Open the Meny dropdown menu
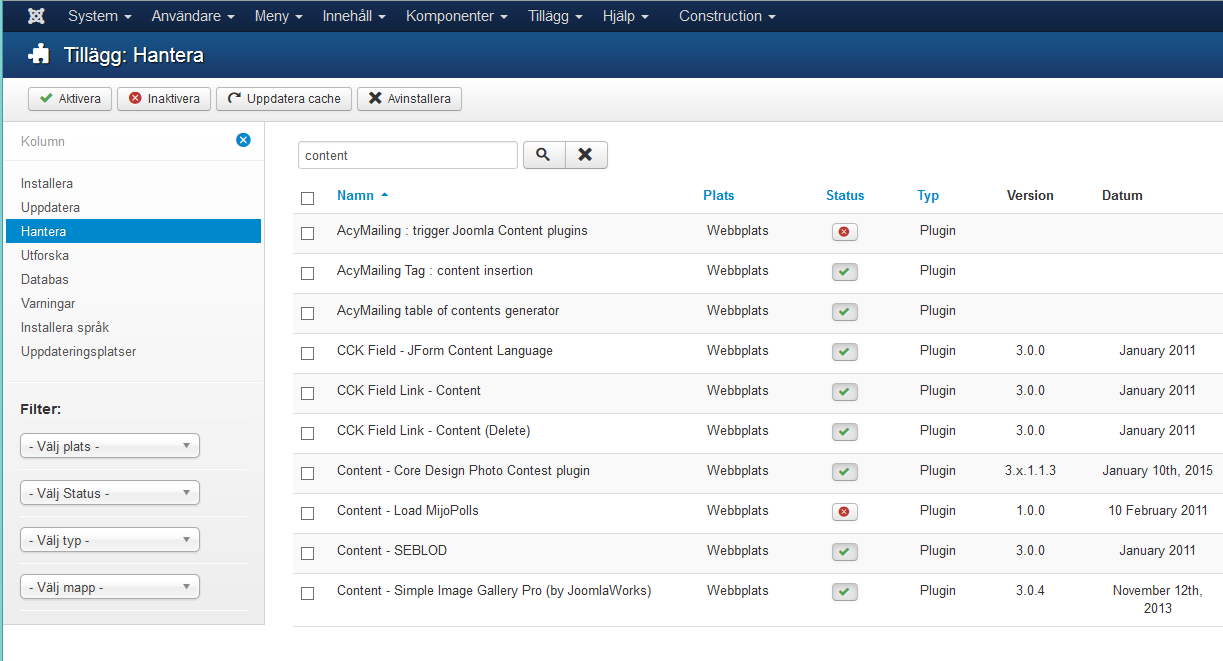This screenshot has width=1223, height=661. click(279, 16)
